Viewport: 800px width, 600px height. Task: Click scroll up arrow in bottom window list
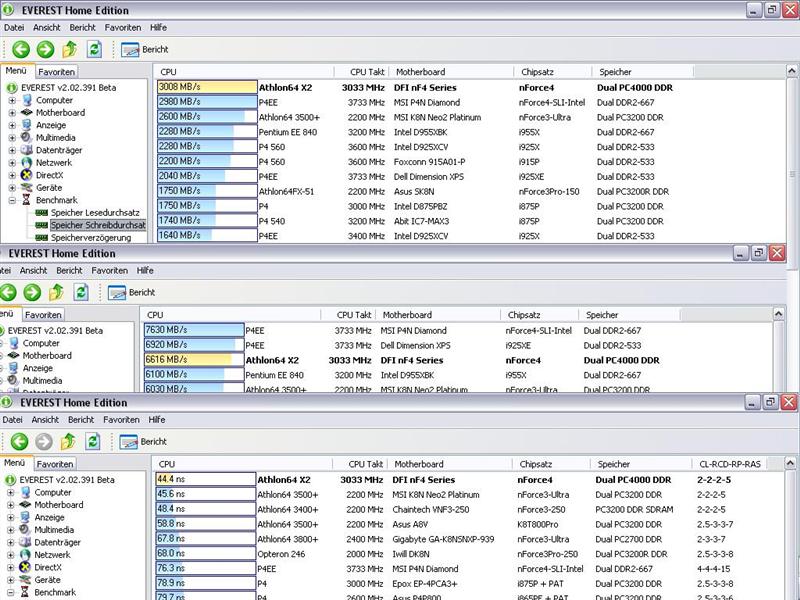click(x=790, y=463)
